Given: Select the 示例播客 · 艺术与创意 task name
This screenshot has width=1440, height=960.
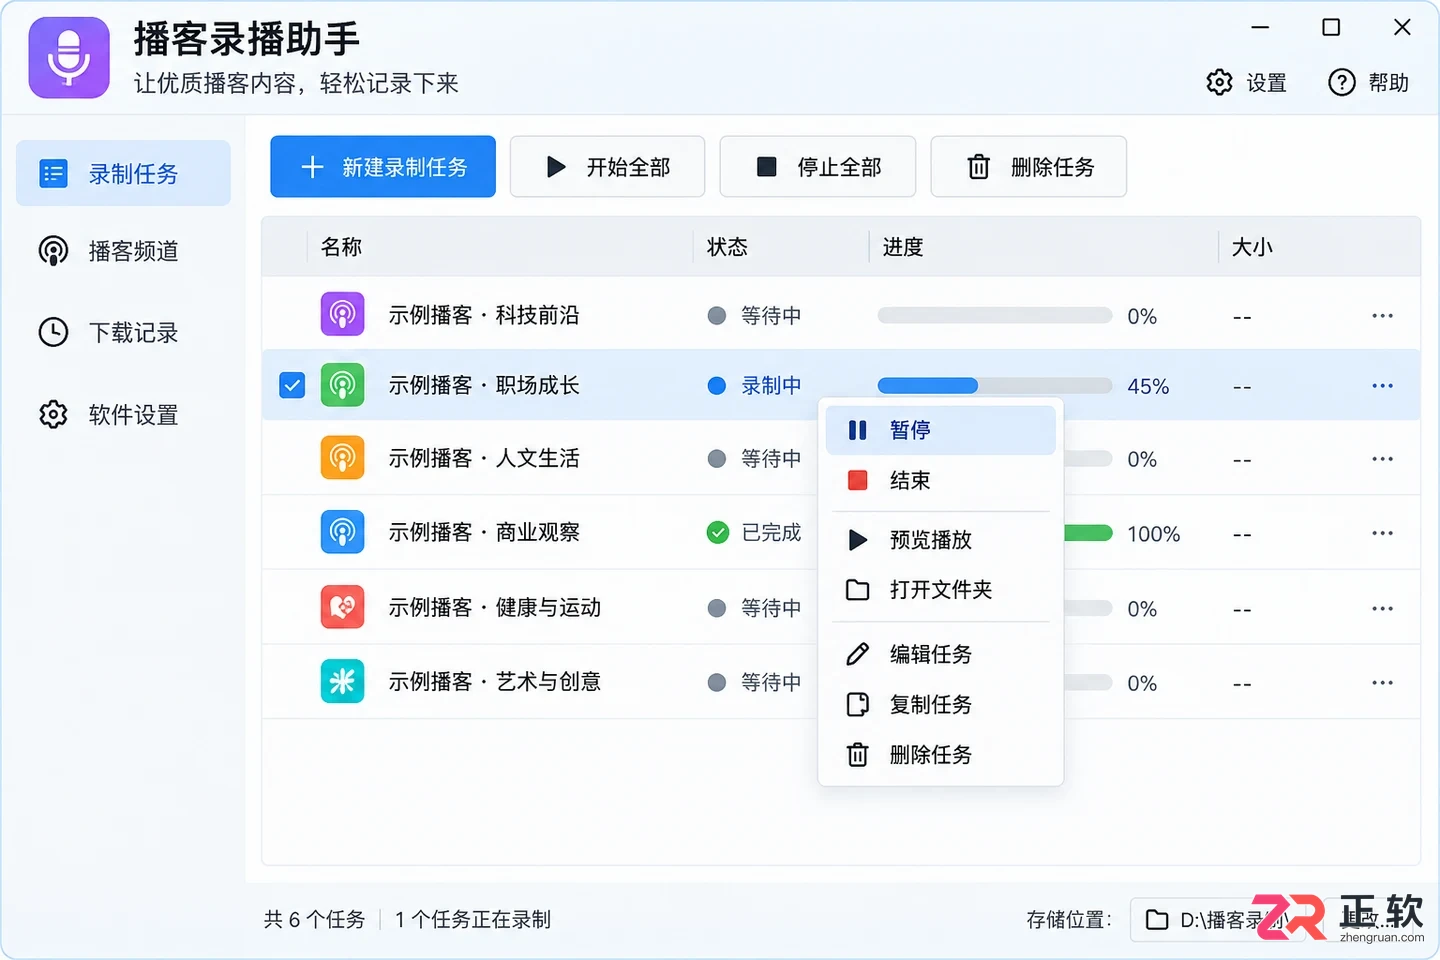Looking at the screenshot, I should coord(495,681).
